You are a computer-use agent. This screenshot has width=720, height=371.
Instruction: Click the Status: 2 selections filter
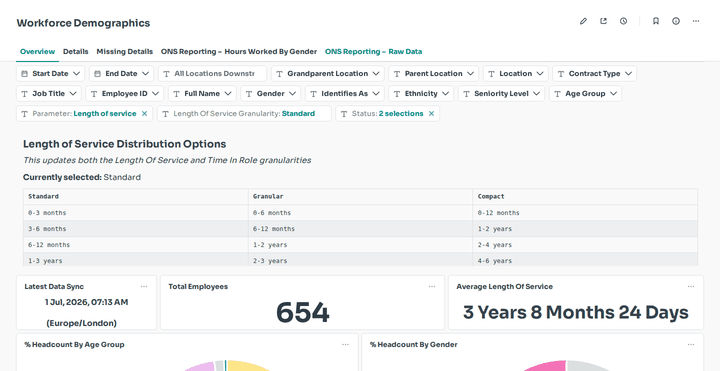(388, 113)
